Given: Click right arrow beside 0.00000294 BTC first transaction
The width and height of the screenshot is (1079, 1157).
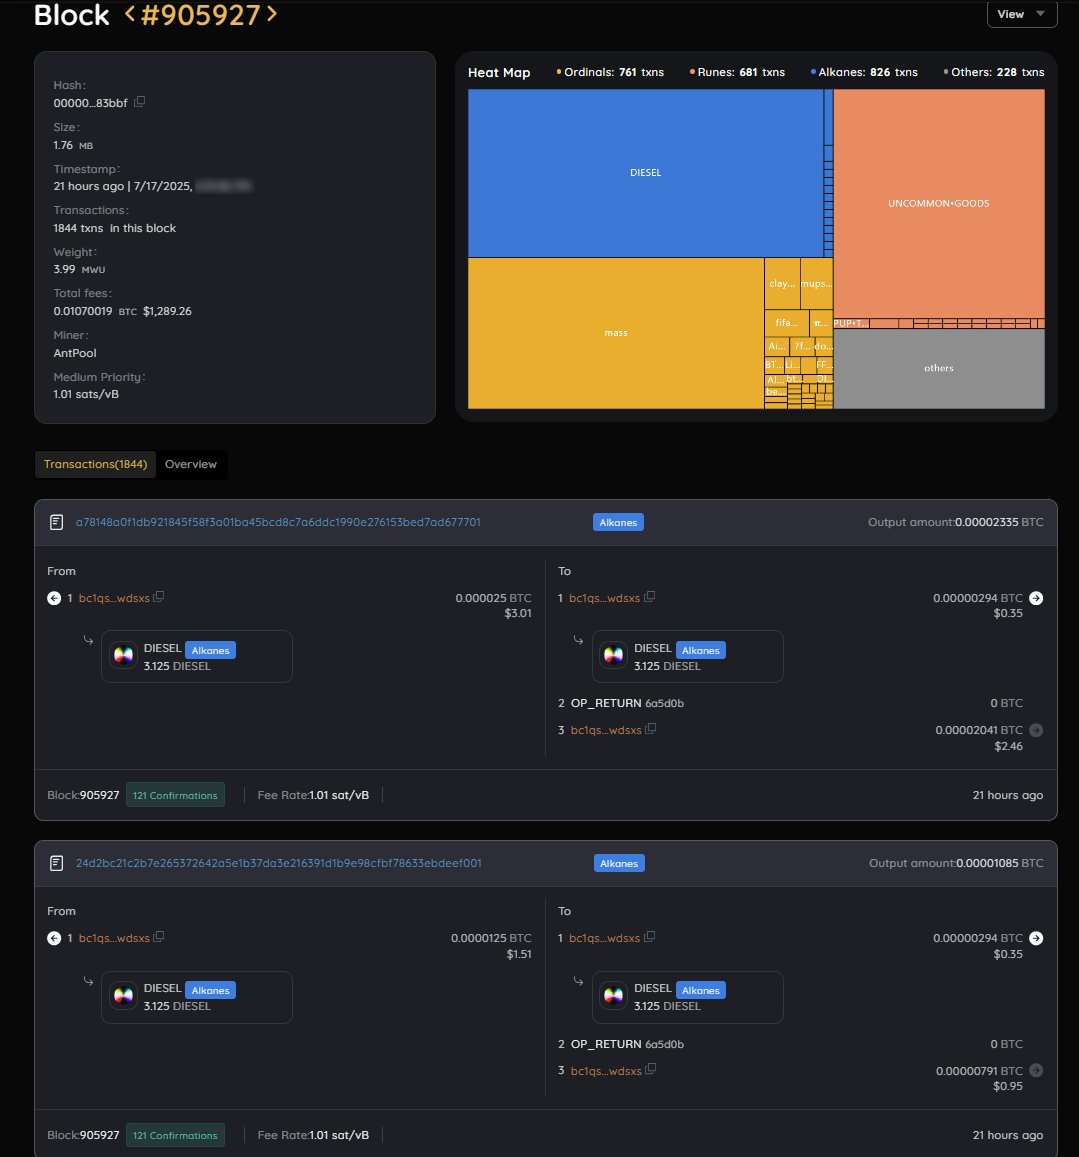Looking at the screenshot, I should pos(1036,598).
